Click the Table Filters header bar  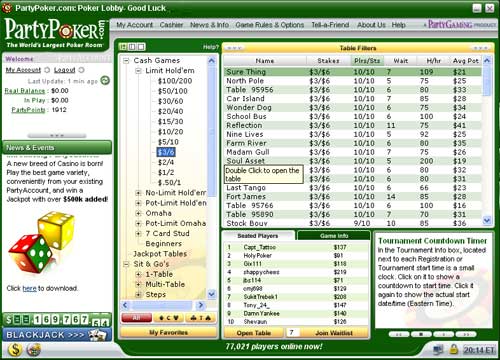(358, 48)
